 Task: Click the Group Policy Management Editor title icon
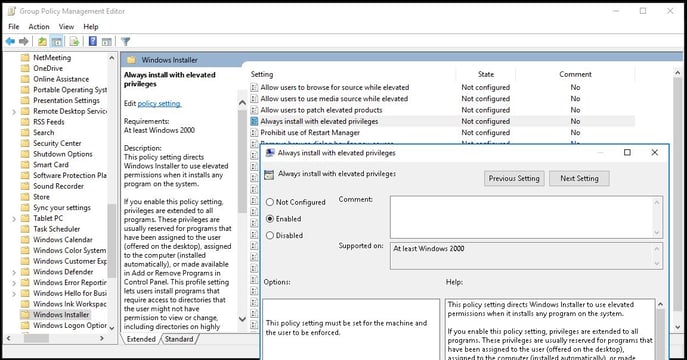tap(12, 11)
